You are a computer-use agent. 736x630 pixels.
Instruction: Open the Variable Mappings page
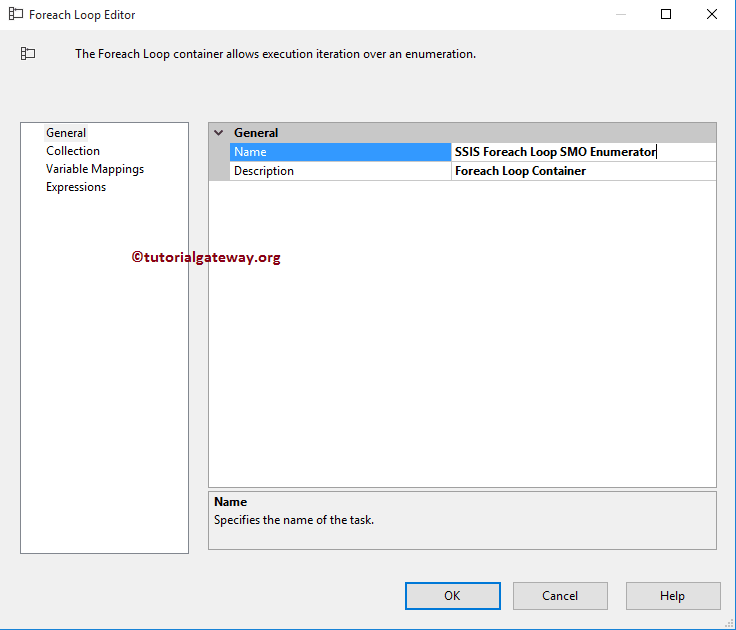(95, 169)
